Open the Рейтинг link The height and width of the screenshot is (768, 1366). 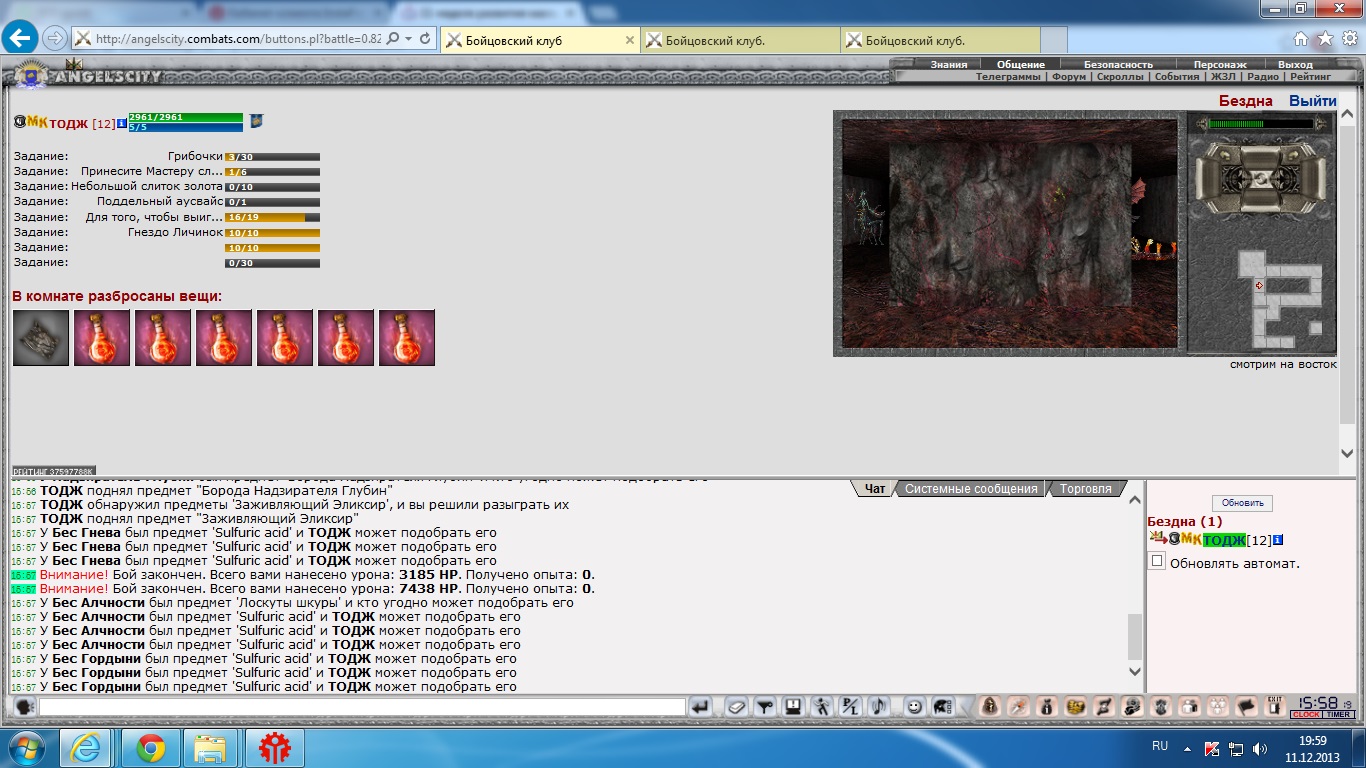coord(1310,76)
